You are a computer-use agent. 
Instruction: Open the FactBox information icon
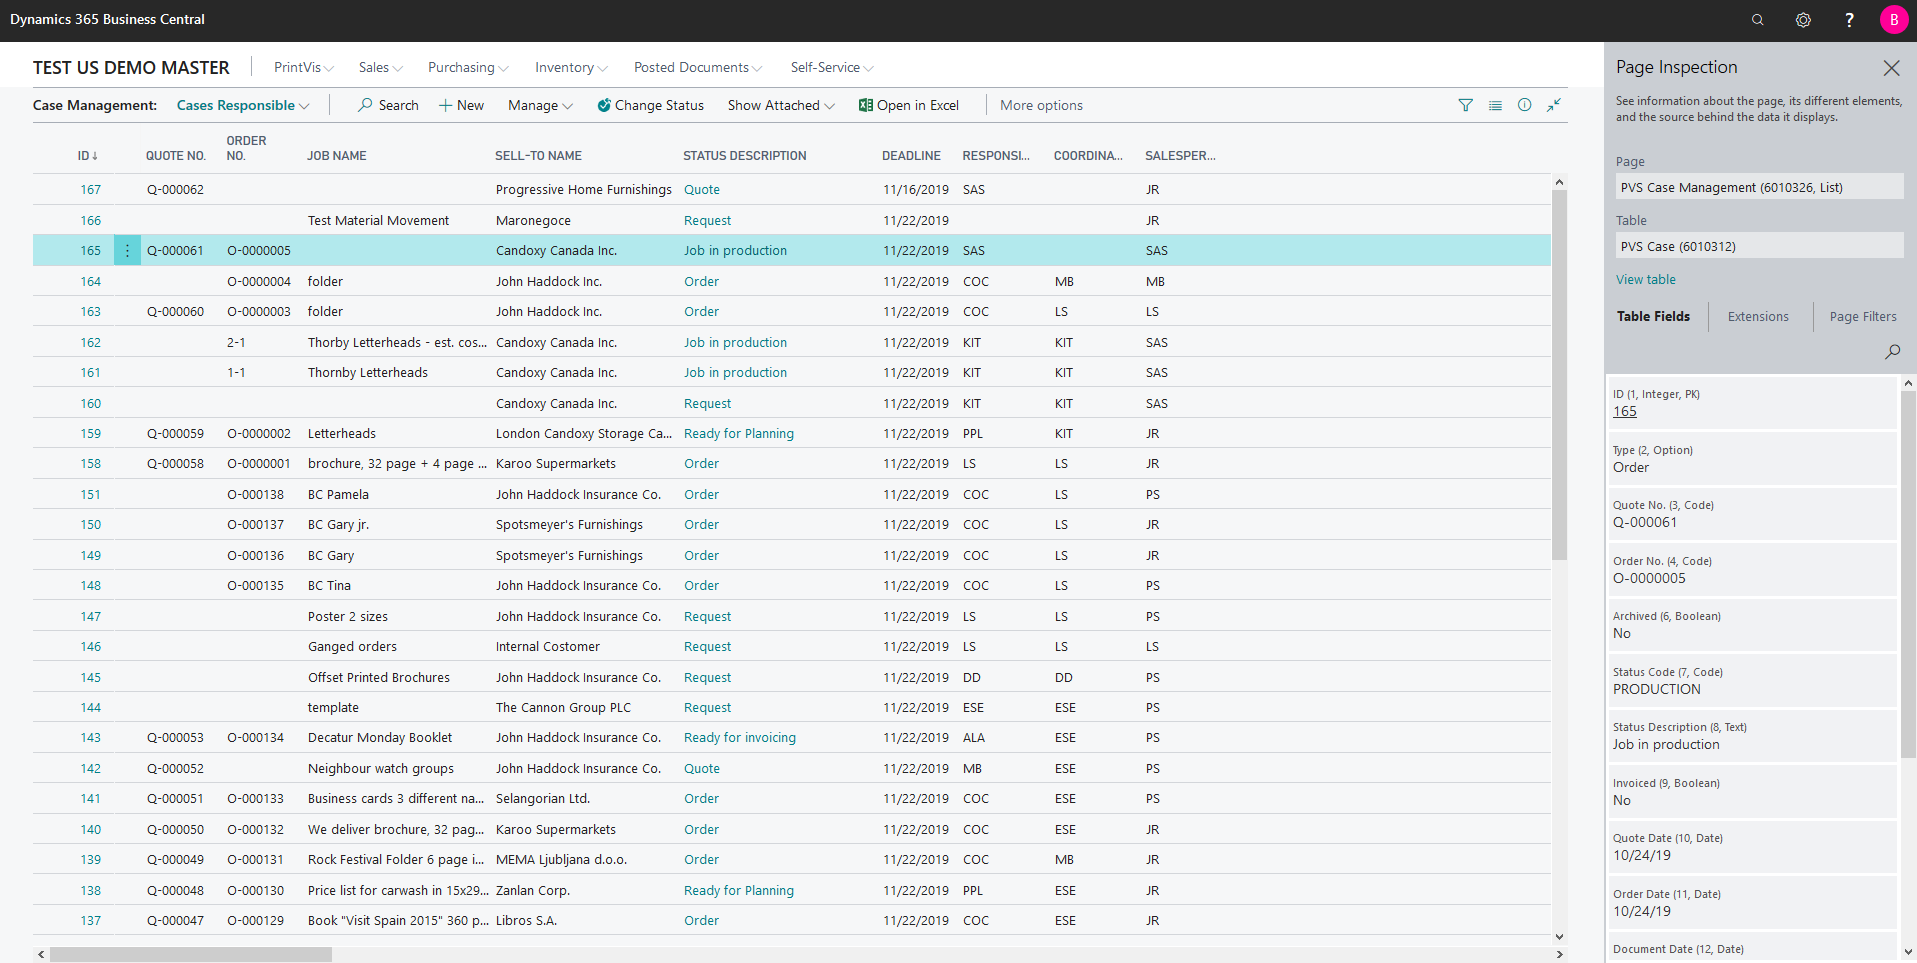tap(1524, 105)
